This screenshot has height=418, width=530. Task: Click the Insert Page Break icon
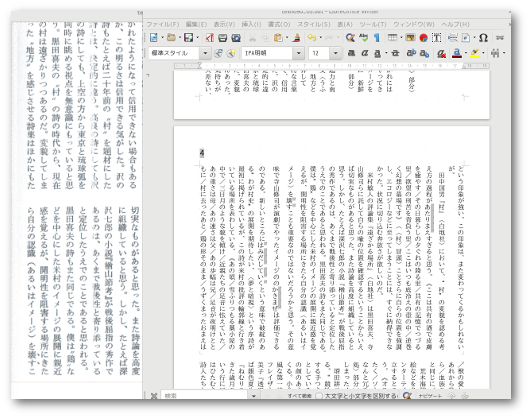click(453, 38)
